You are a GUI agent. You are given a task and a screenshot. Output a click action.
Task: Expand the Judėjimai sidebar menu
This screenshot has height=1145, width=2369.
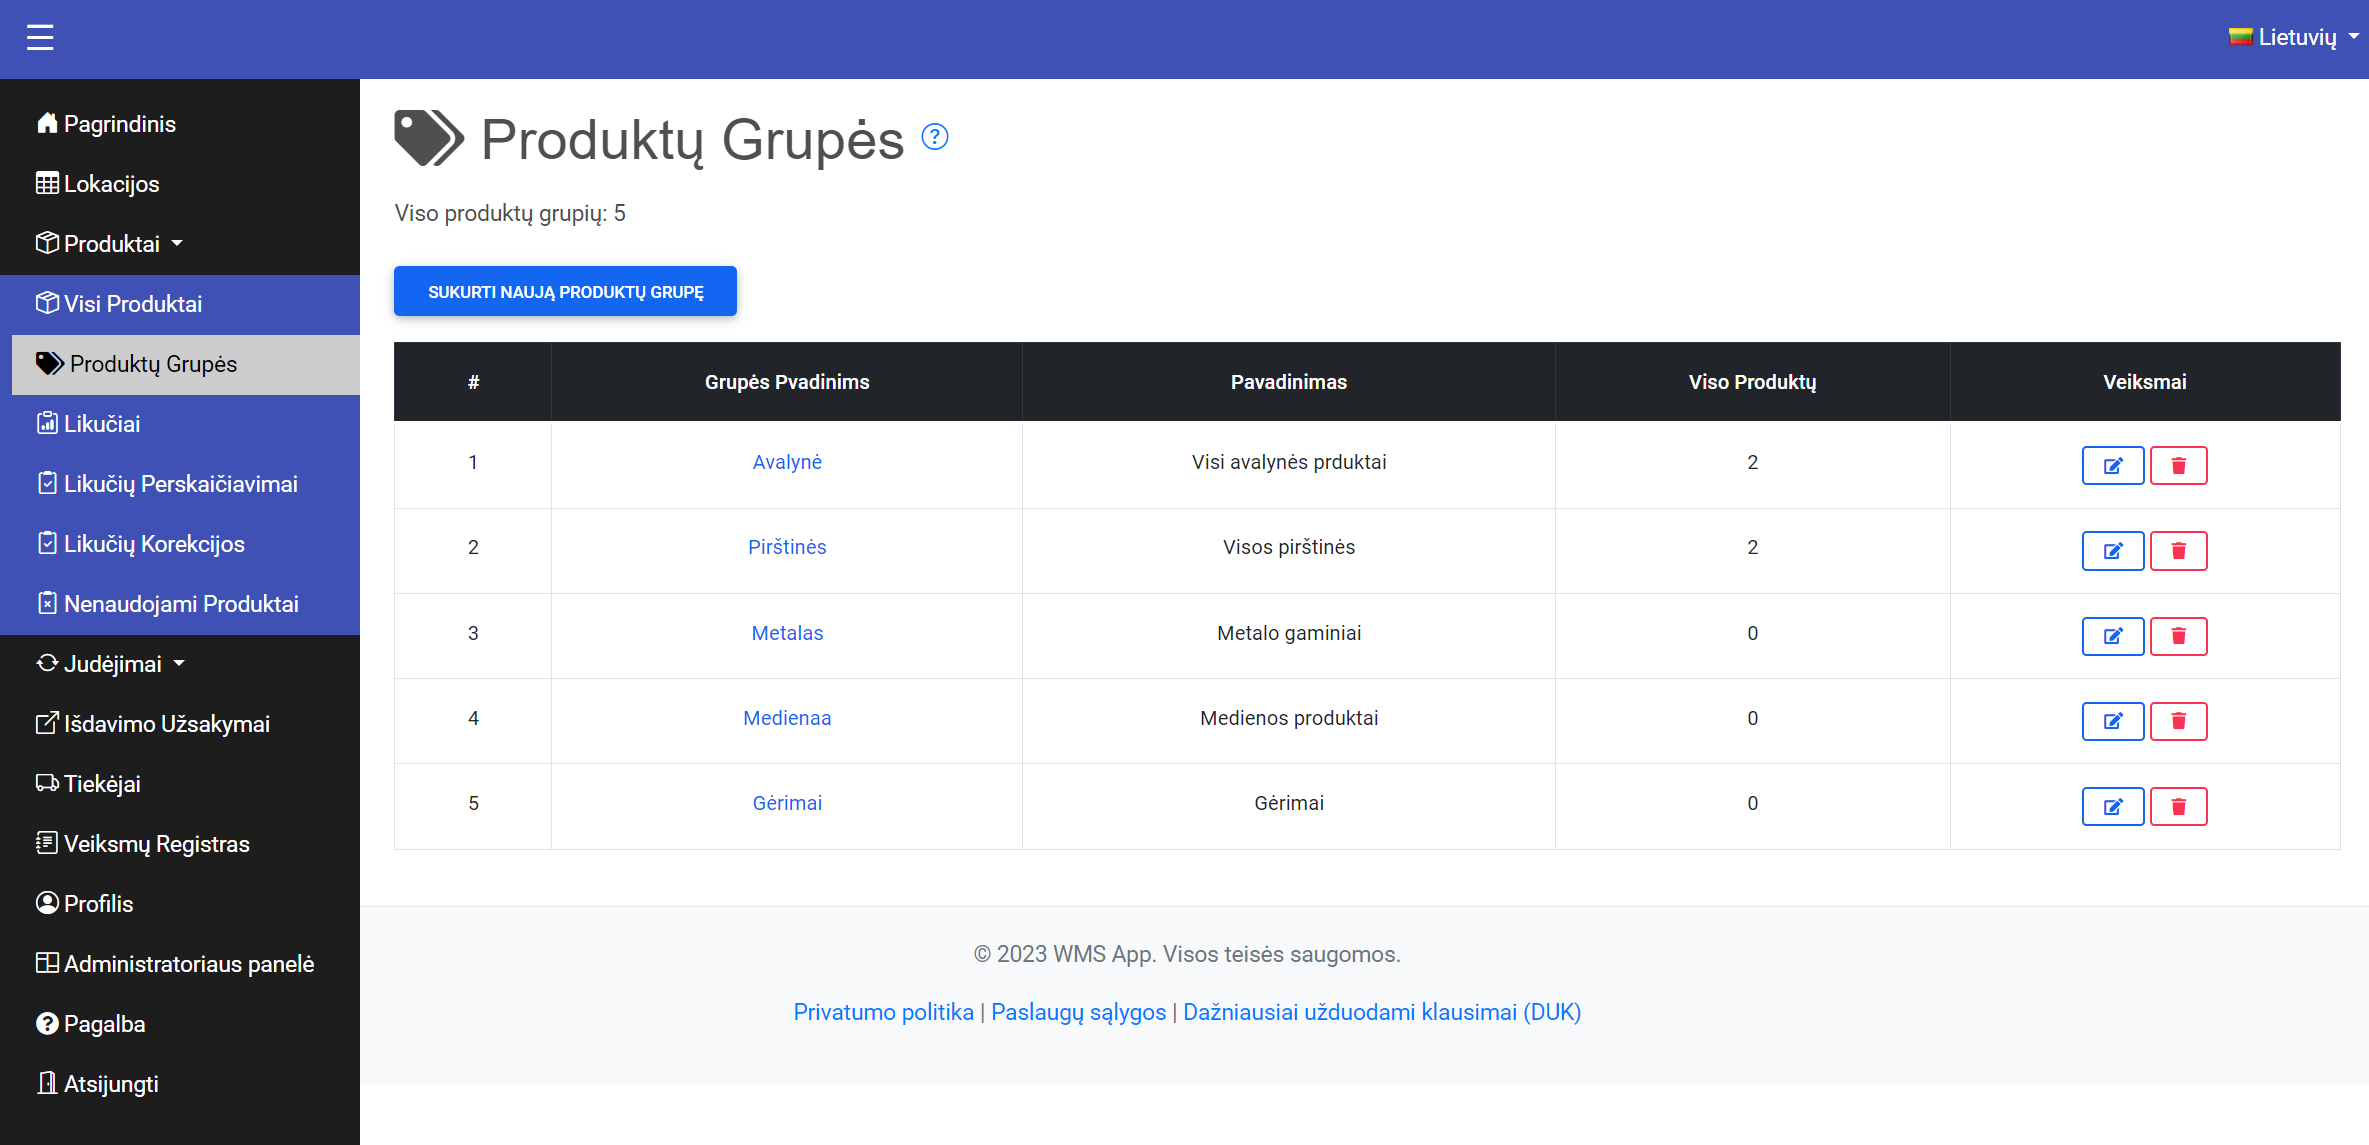click(x=110, y=664)
